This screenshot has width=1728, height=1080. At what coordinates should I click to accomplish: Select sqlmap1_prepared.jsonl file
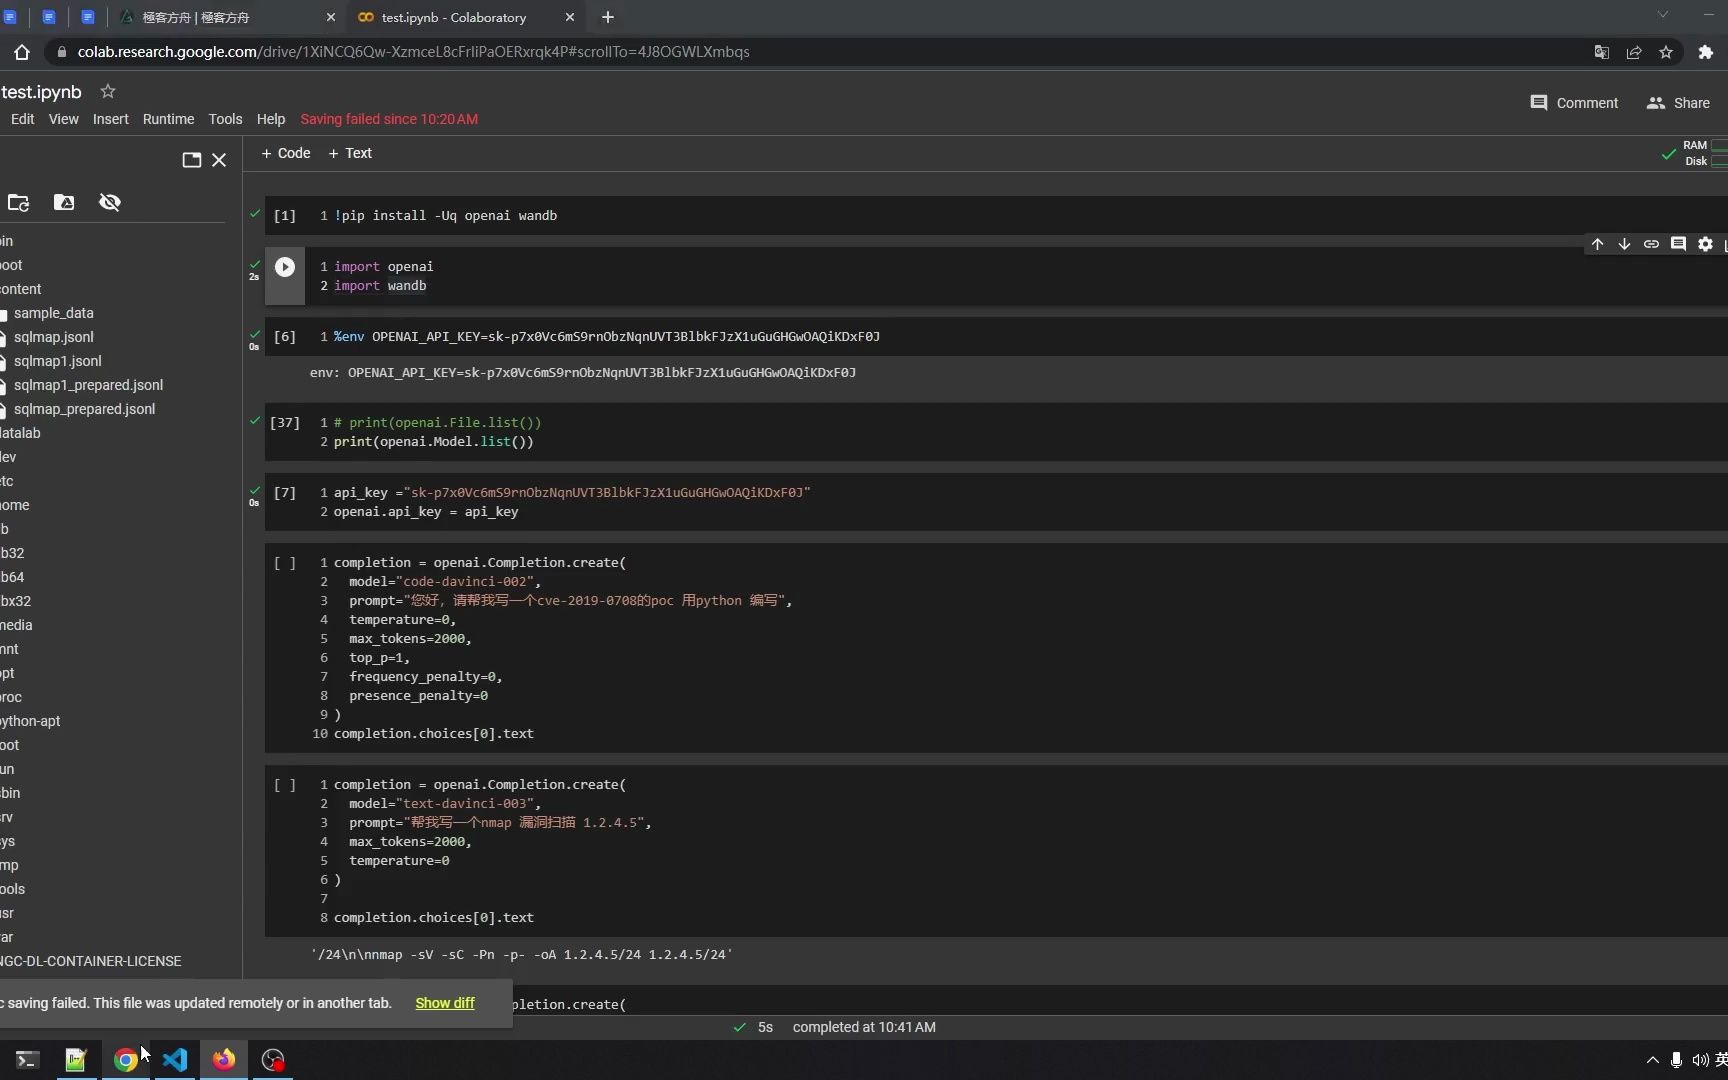click(88, 385)
